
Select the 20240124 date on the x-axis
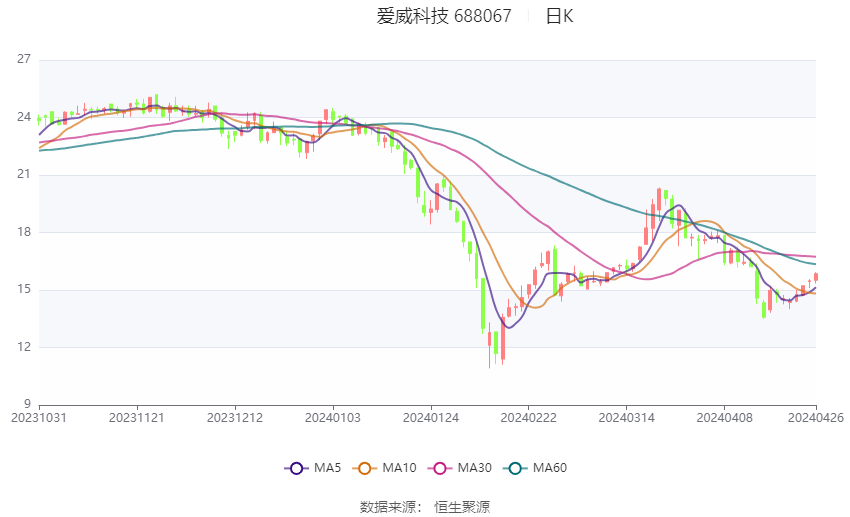[x=430, y=417]
